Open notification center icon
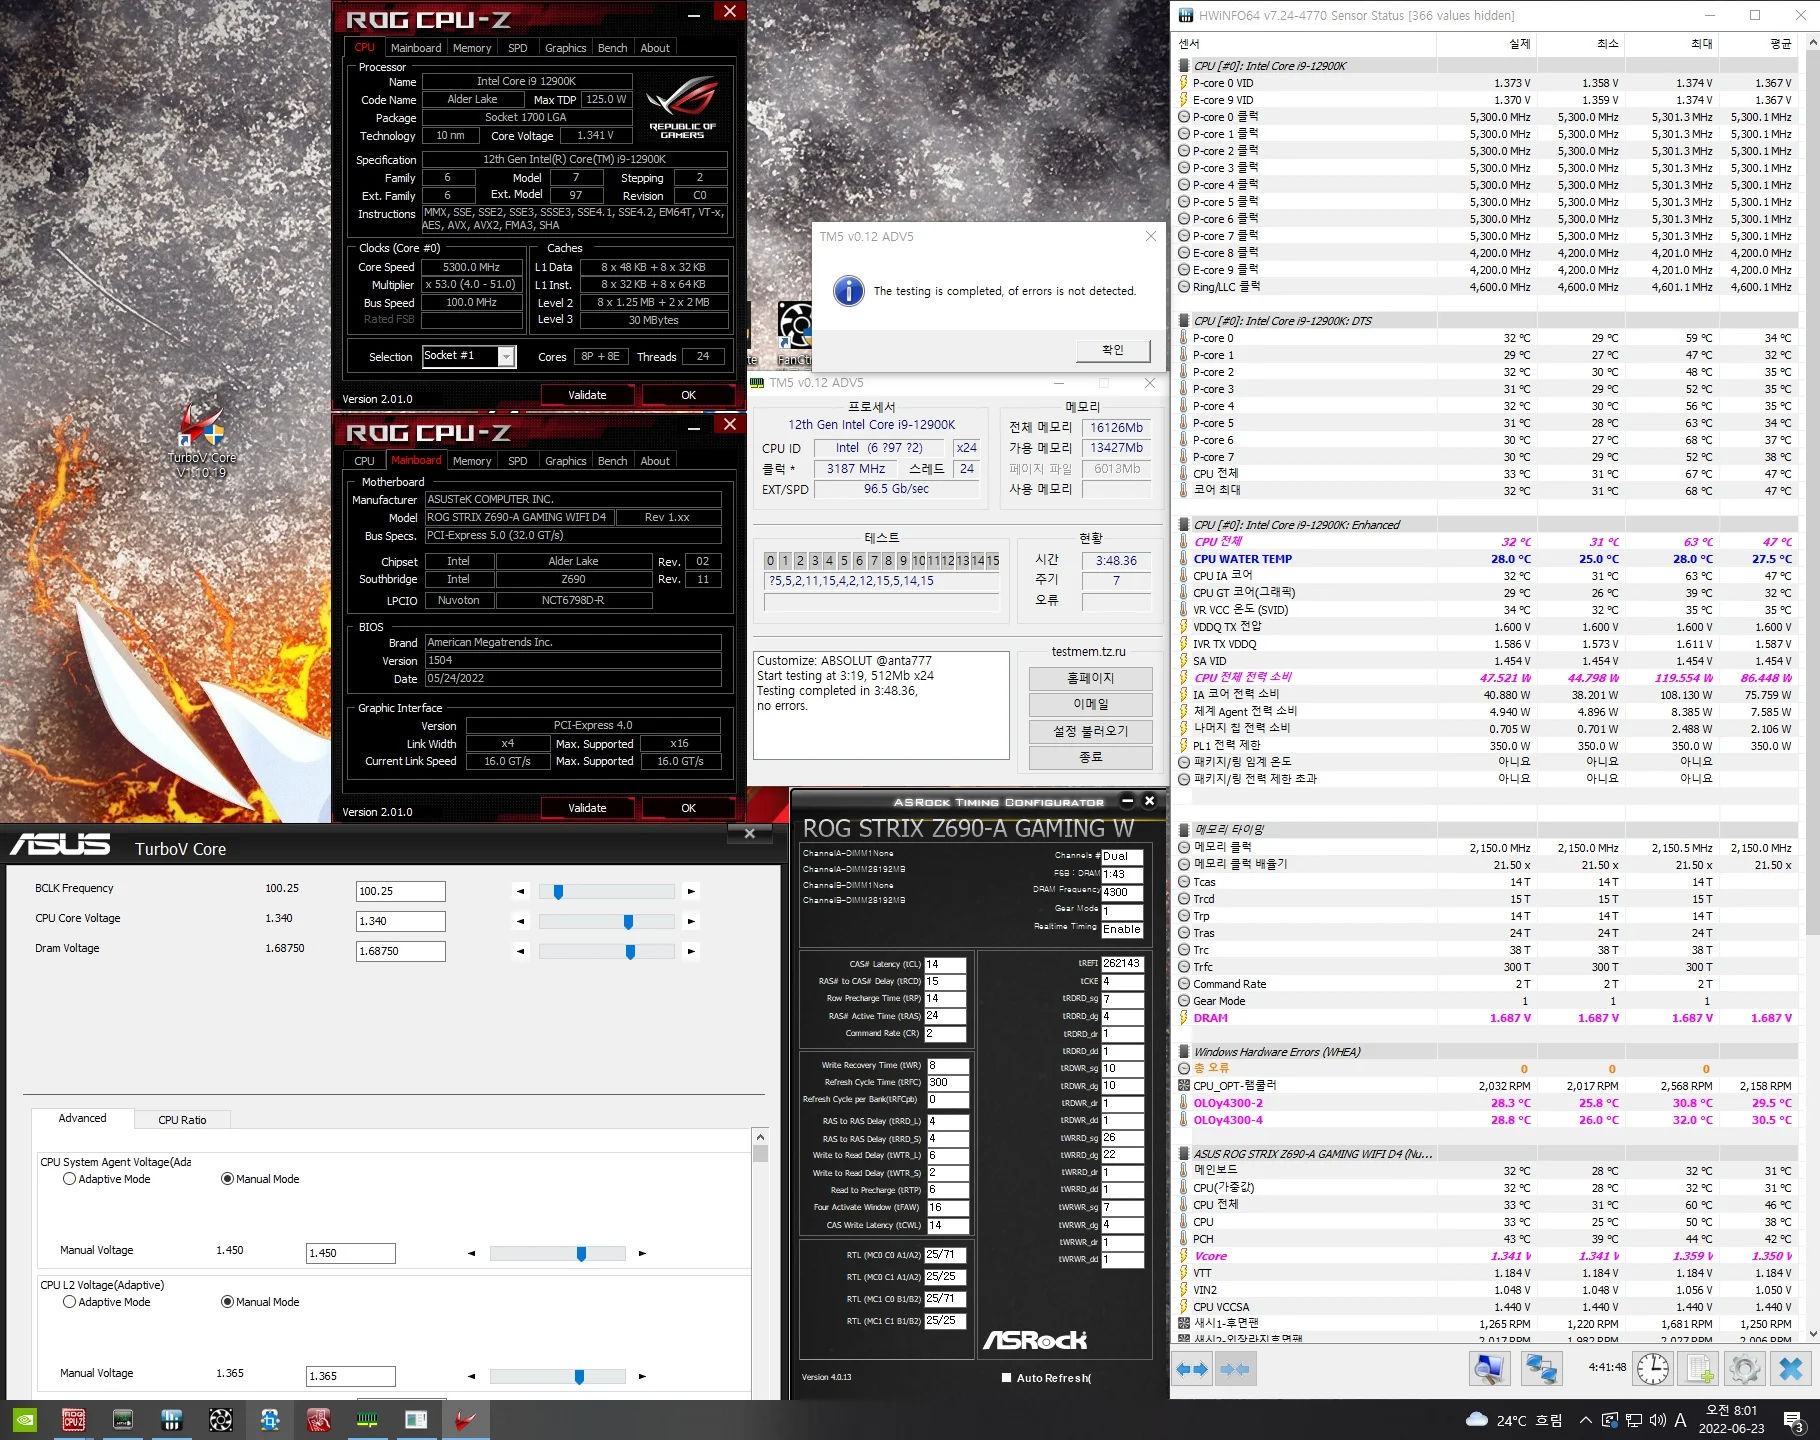The height and width of the screenshot is (1440, 1820). pos(1794,1421)
